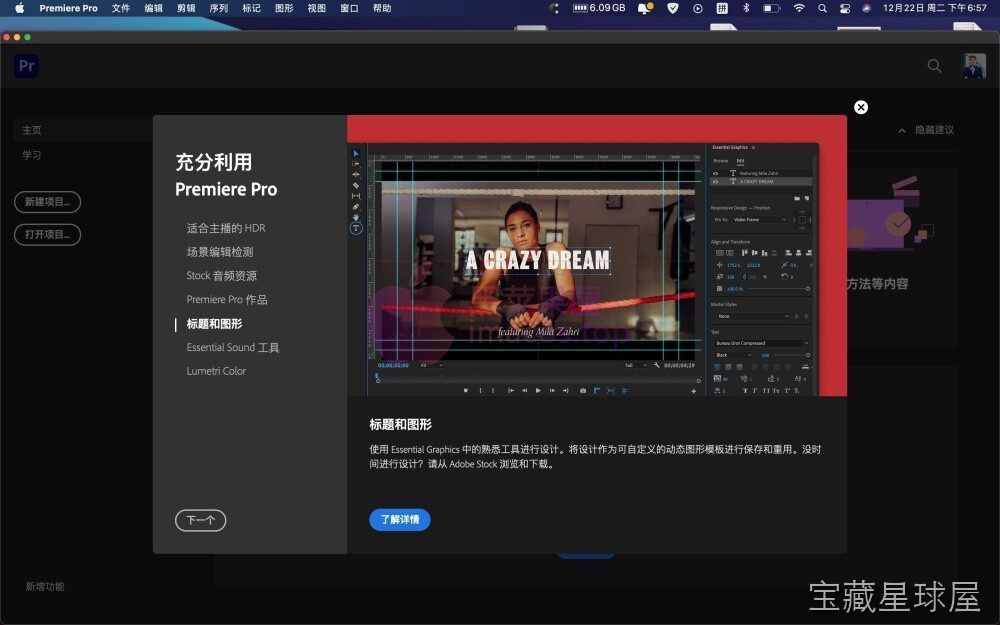Screen dimensions: 1000x625
Task: Click the Pr logo in the home screen
Action: point(26,66)
